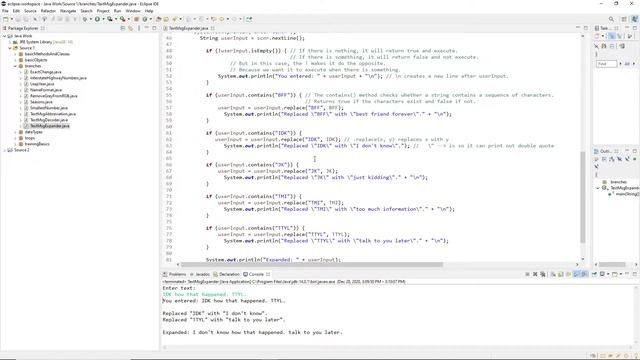
Task: Expand the Source 2 project node
Action: click(x=4, y=150)
